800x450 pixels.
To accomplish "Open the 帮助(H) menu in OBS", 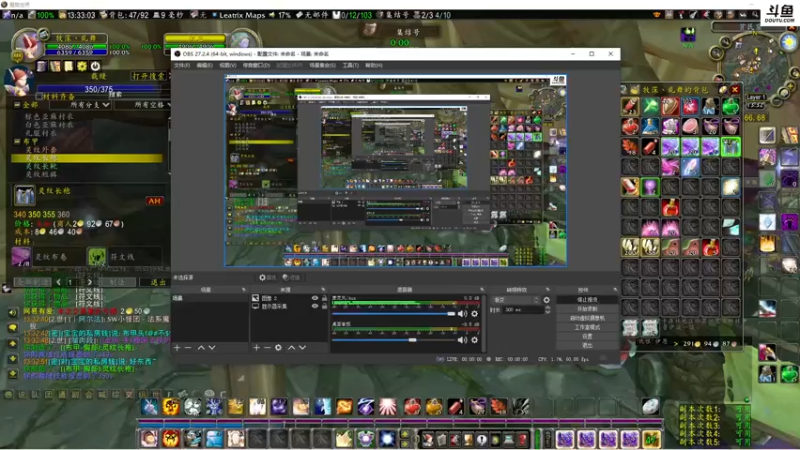I will [x=373, y=65].
